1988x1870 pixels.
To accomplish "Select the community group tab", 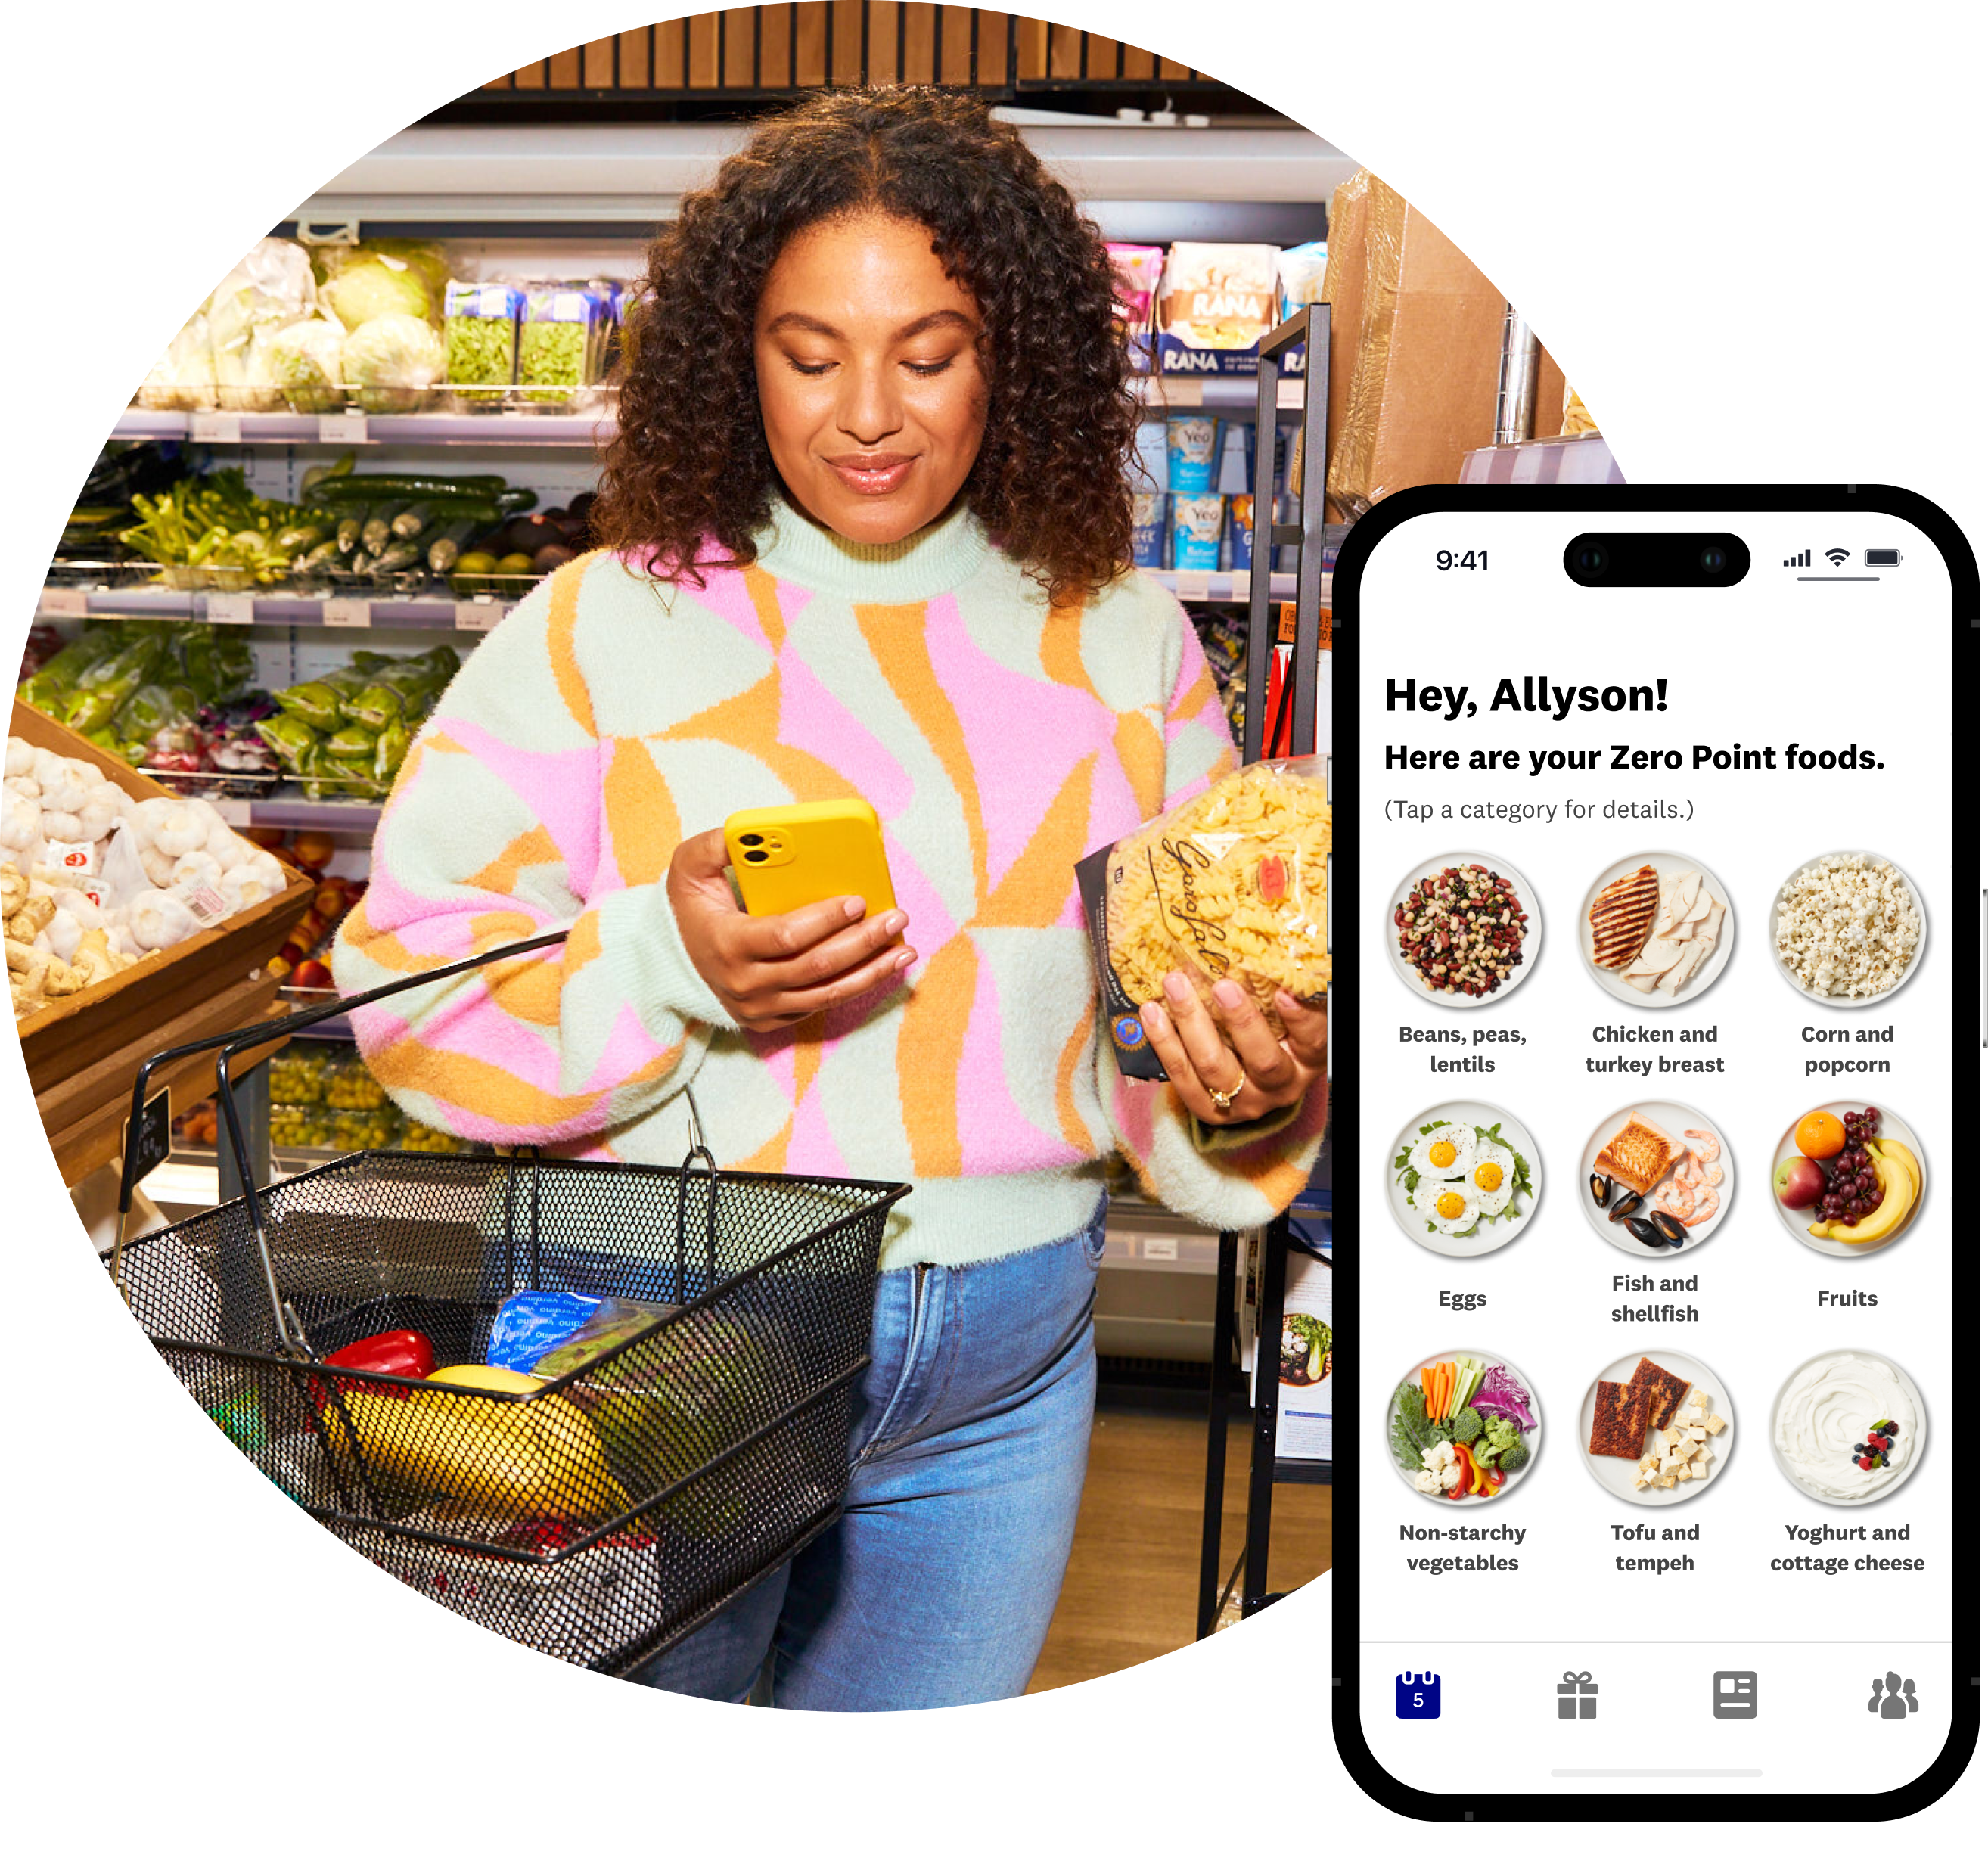I will (1888, 1698).
